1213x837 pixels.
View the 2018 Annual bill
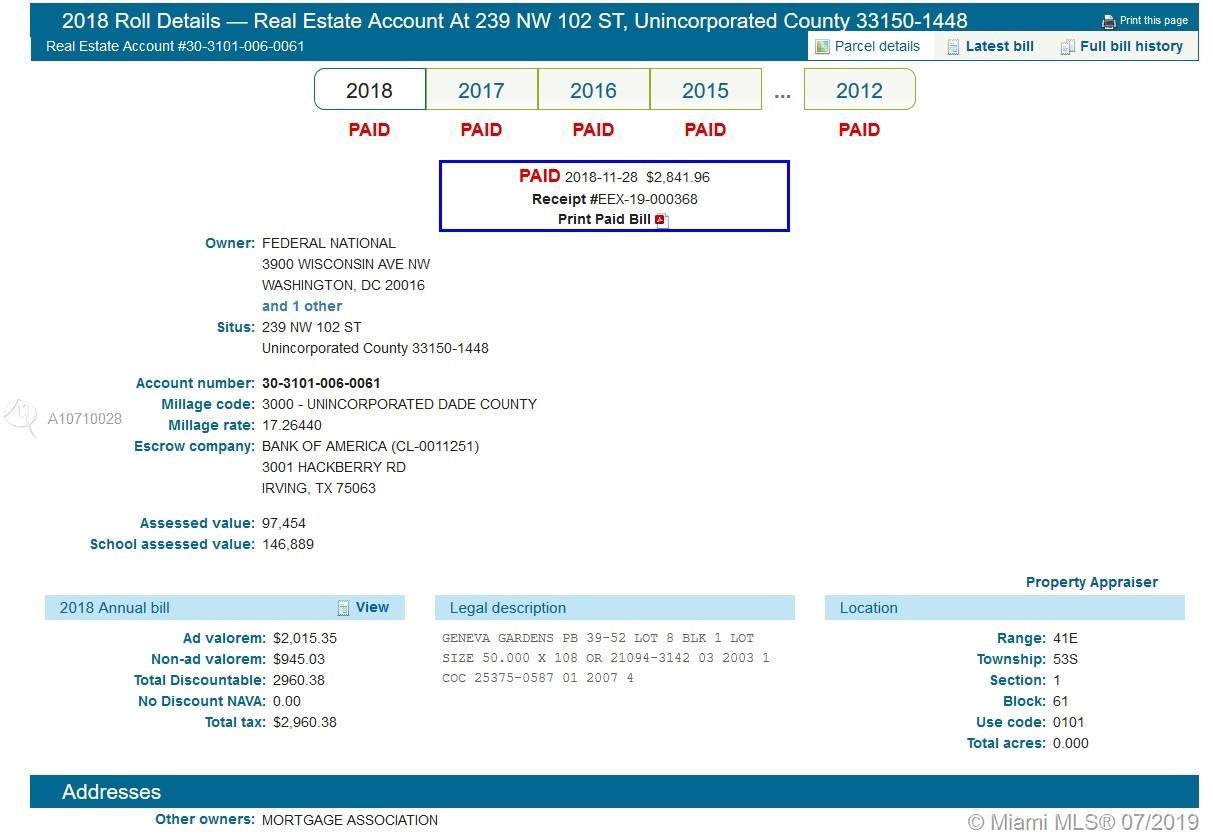click(372, 607)
